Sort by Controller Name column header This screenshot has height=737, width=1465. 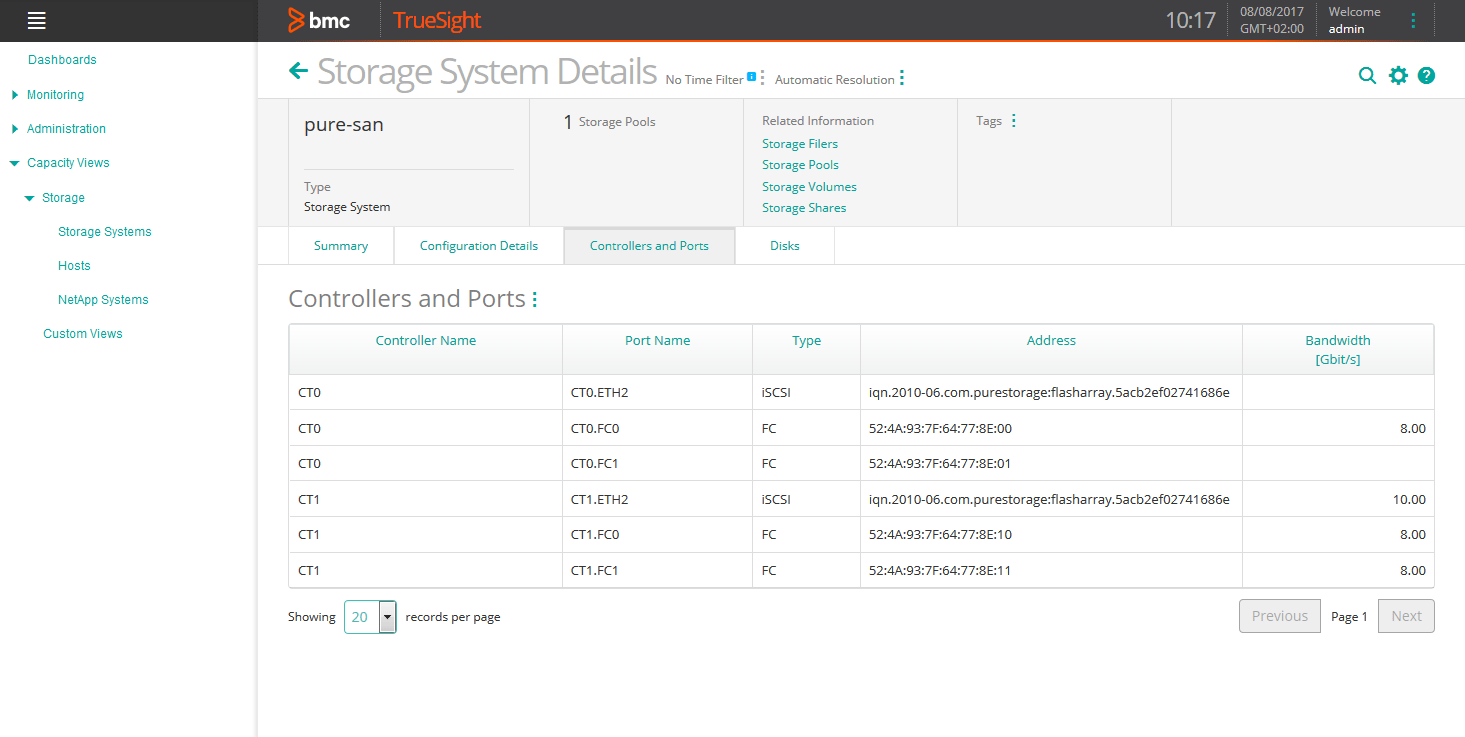click(426, 341)
